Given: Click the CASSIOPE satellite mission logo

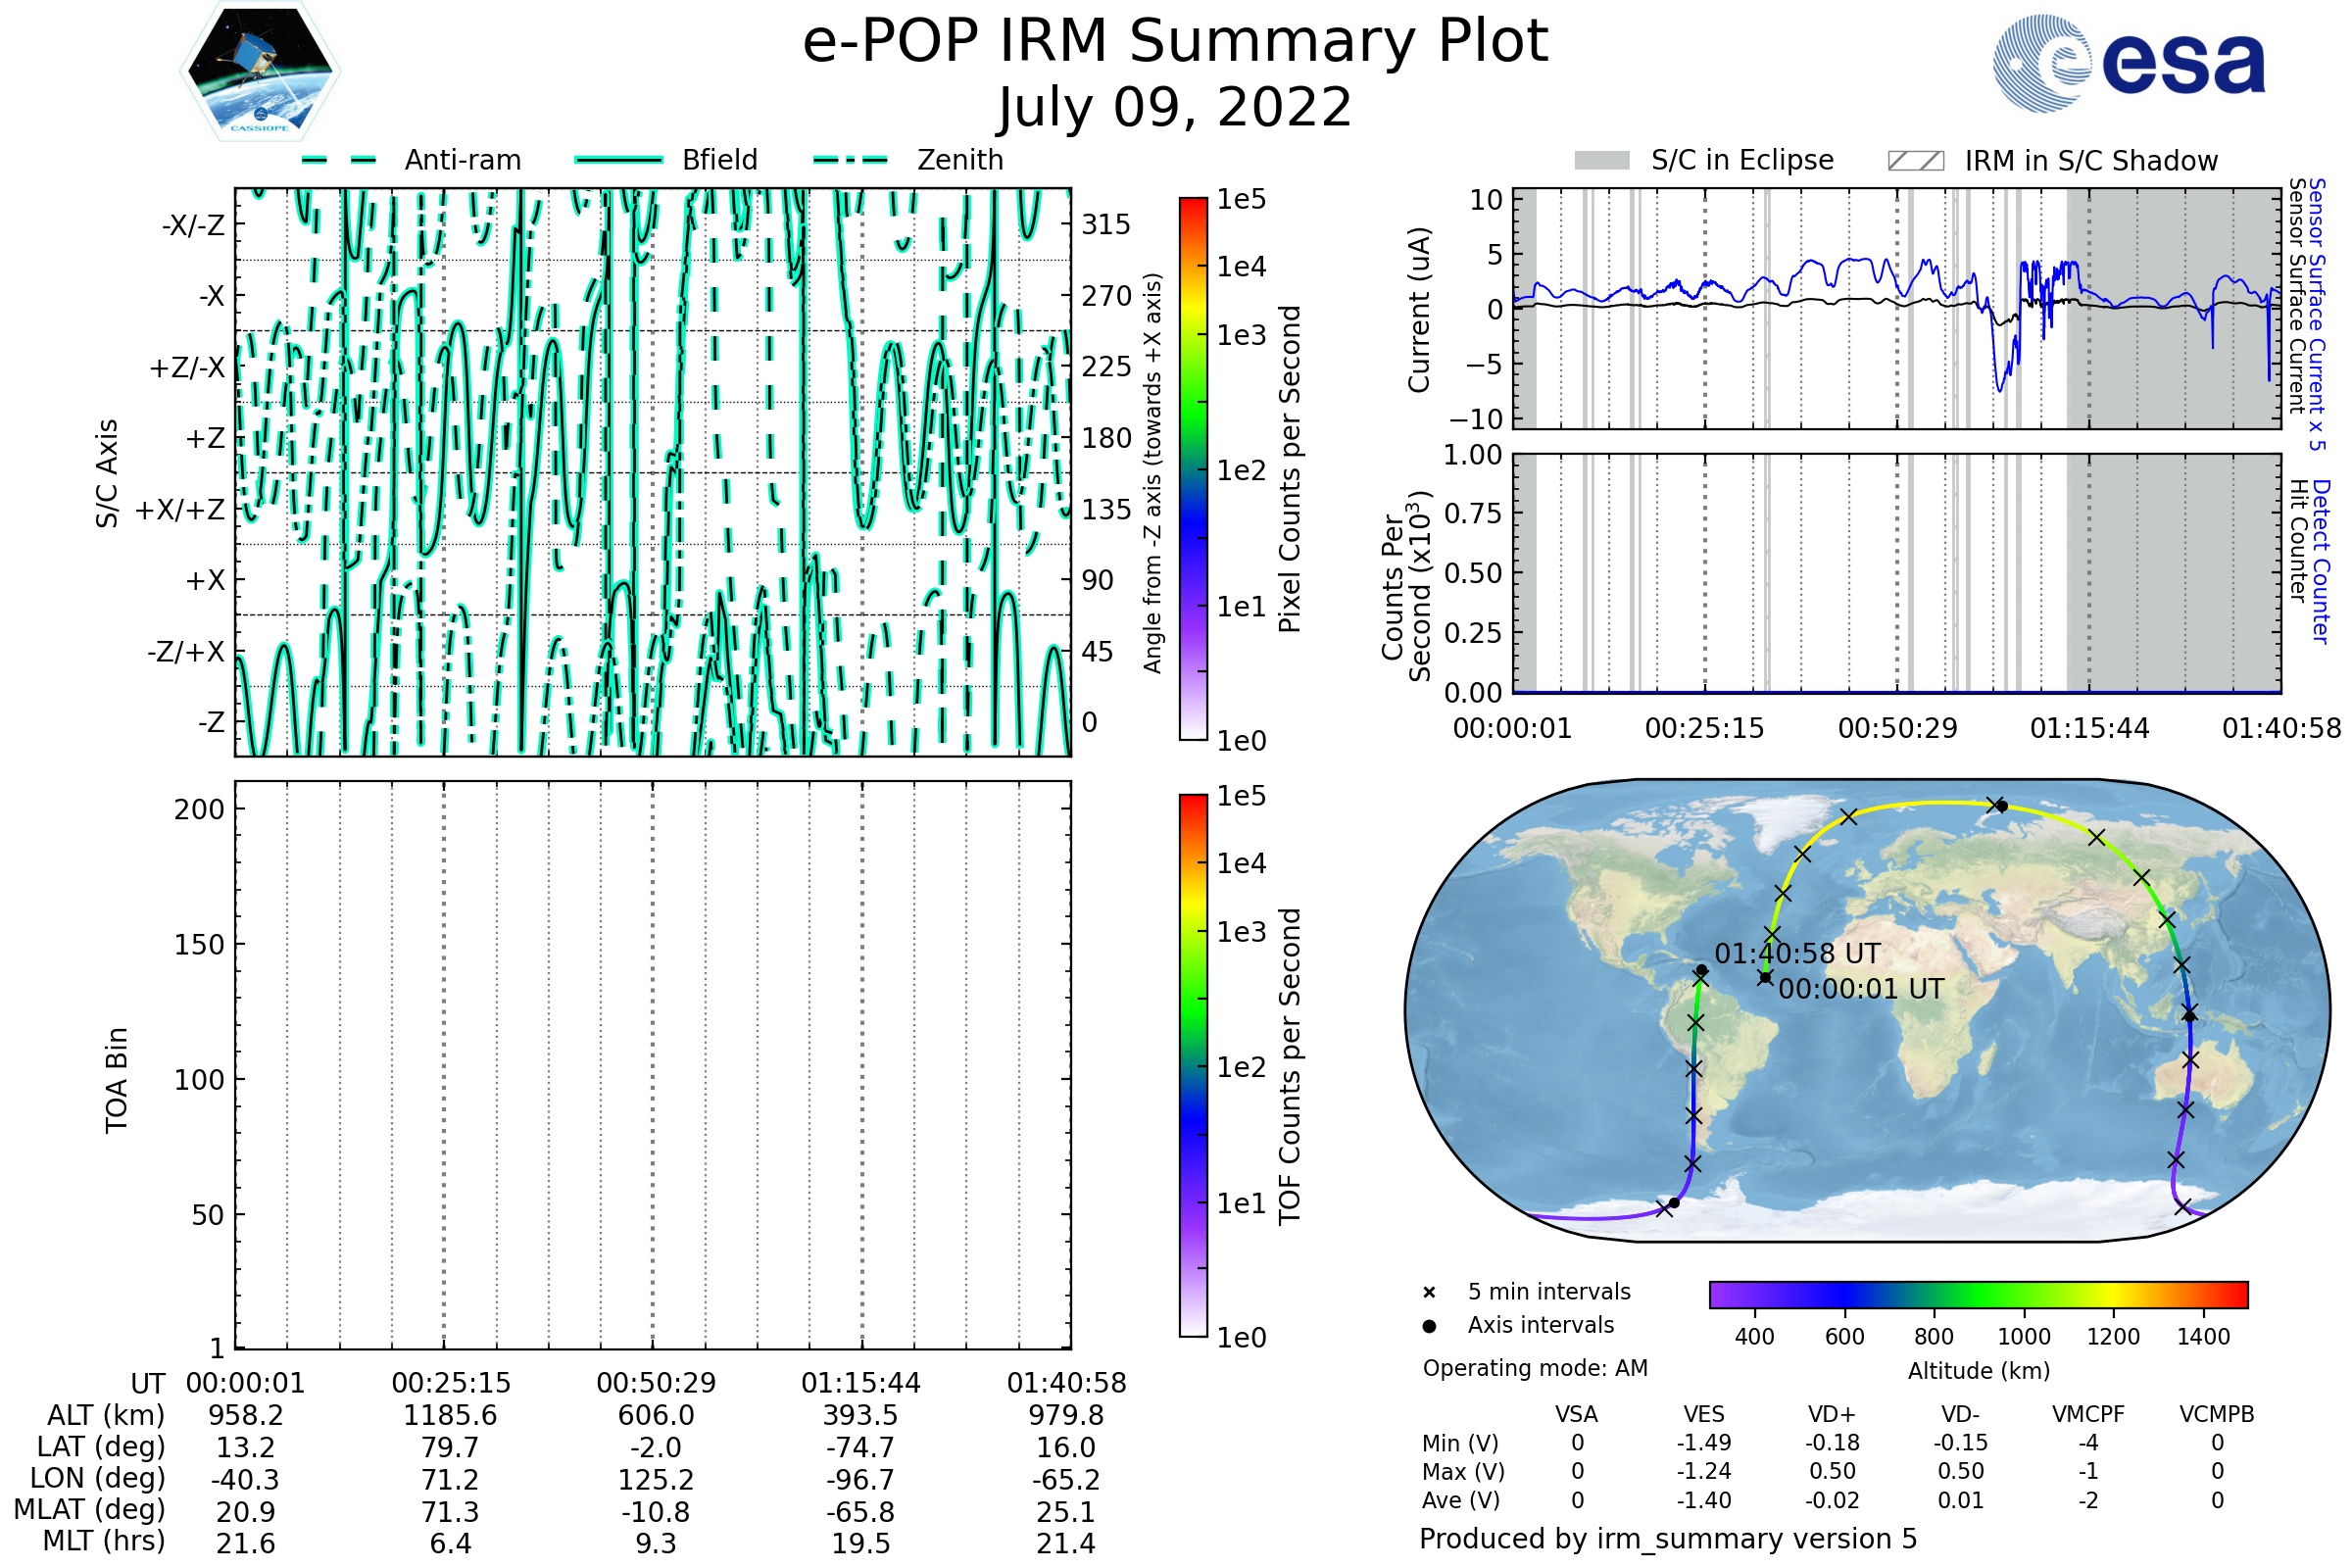Looking at the screenshot, I should [260, 72].
